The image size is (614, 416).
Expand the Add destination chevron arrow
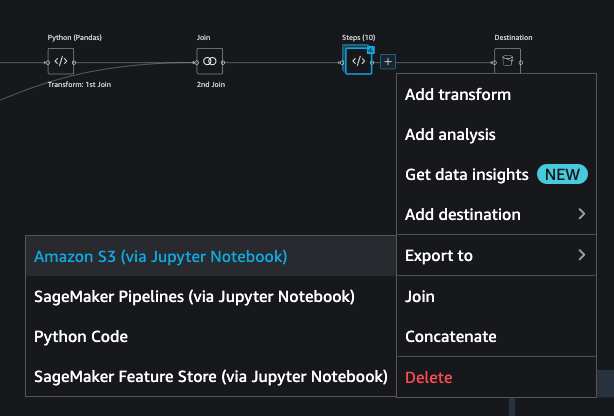[582, 214]
